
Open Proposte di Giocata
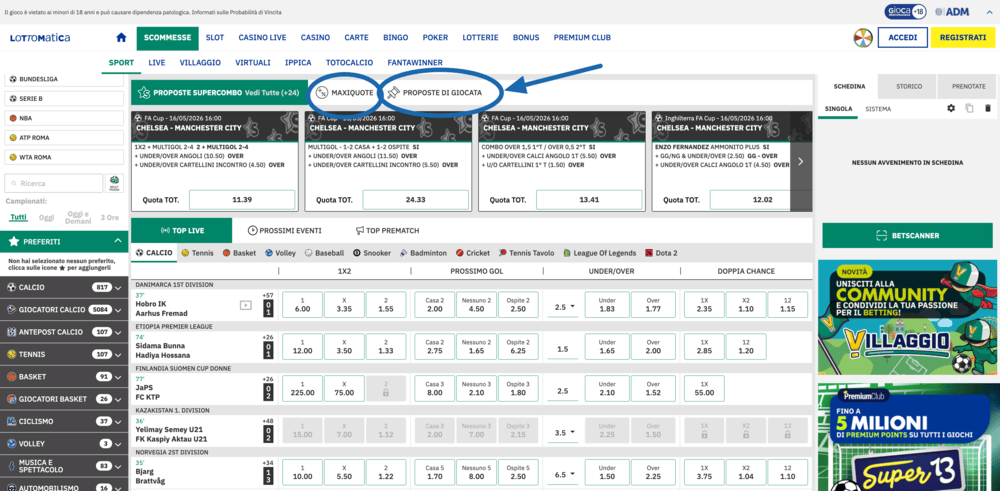(434, 92)
